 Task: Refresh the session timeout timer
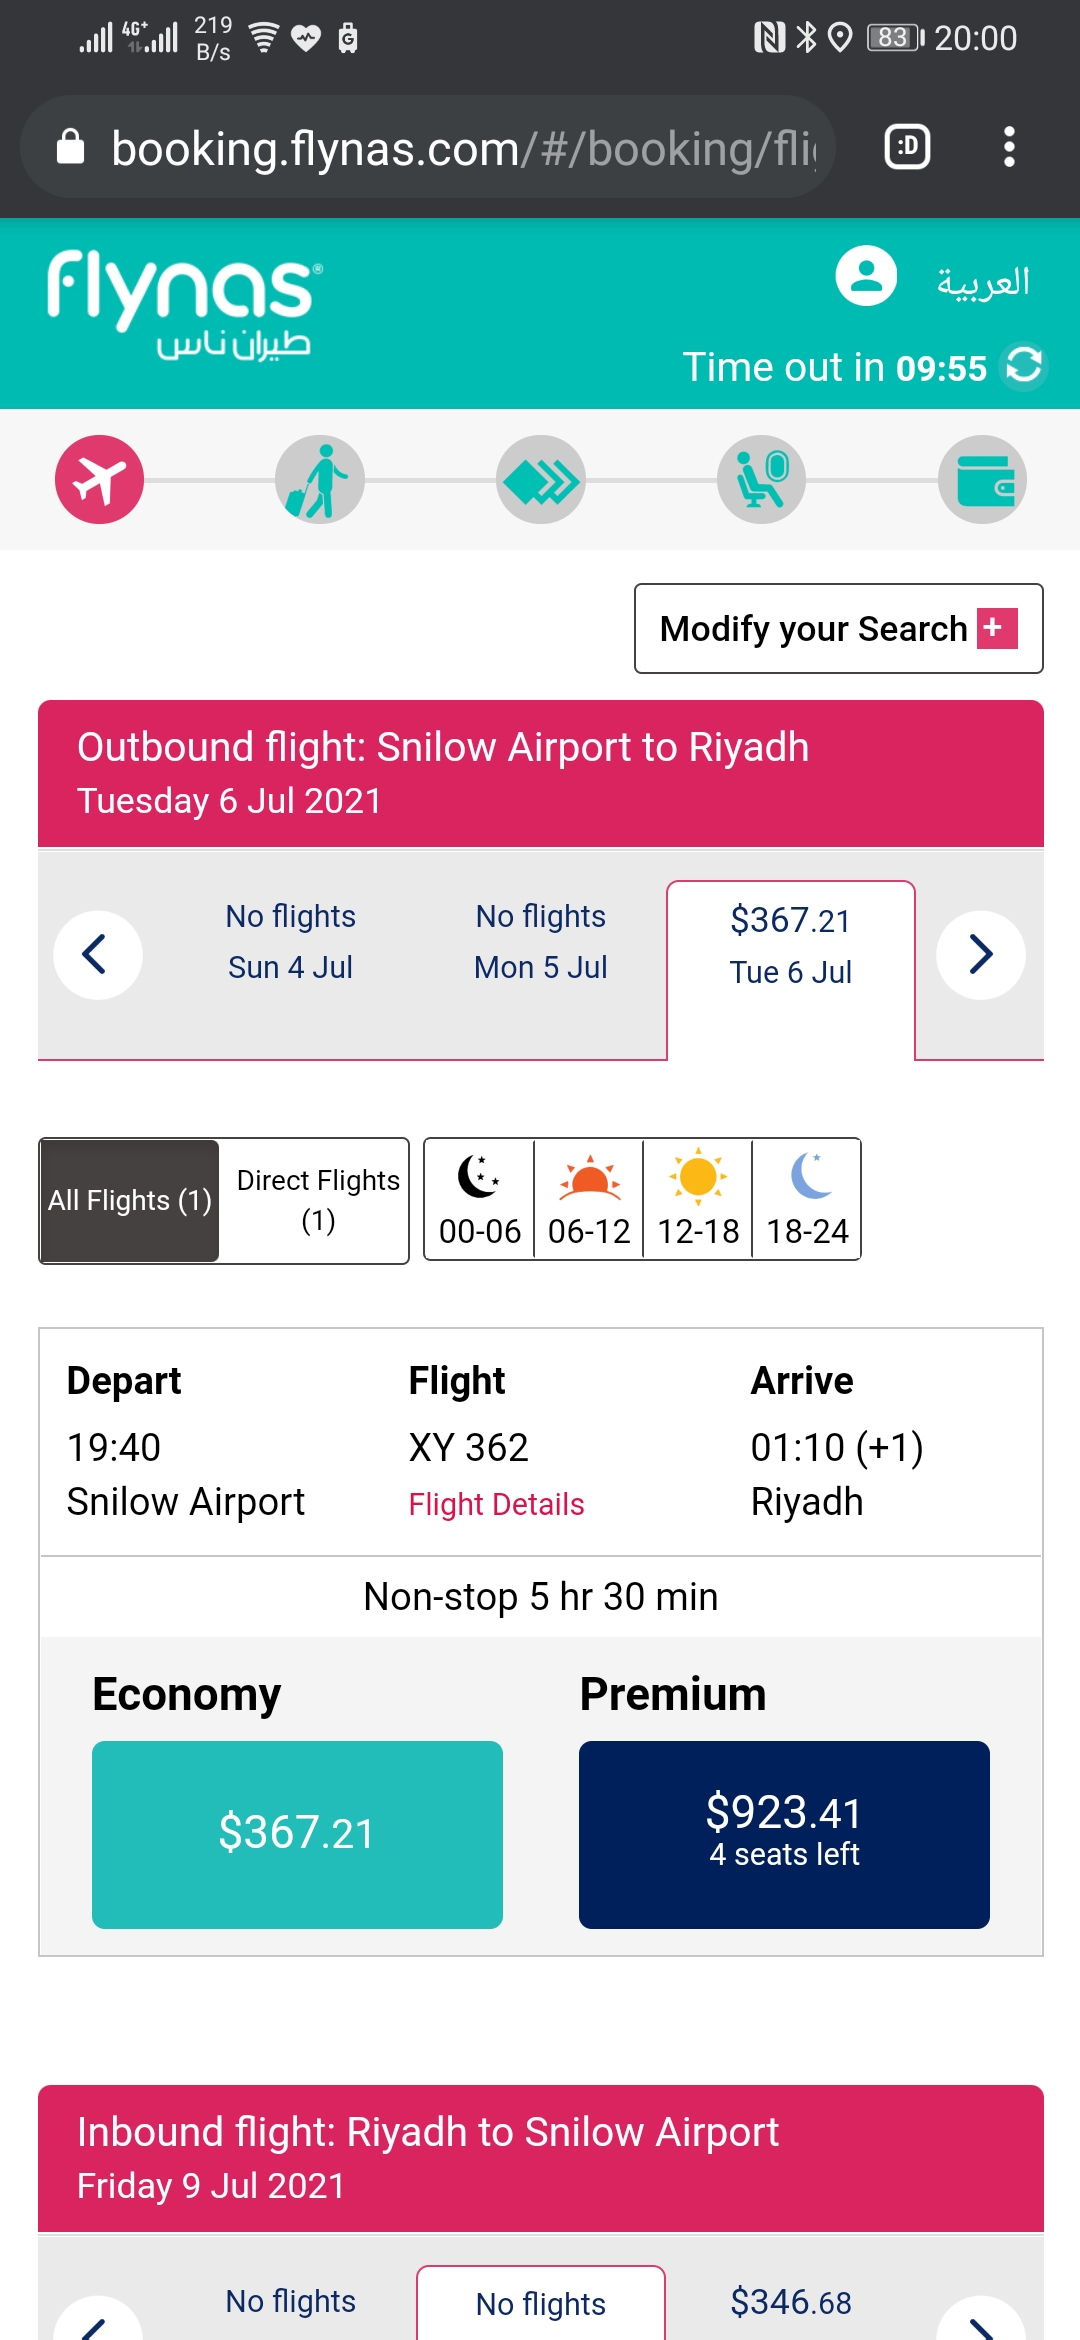(x=1024, y=365)
